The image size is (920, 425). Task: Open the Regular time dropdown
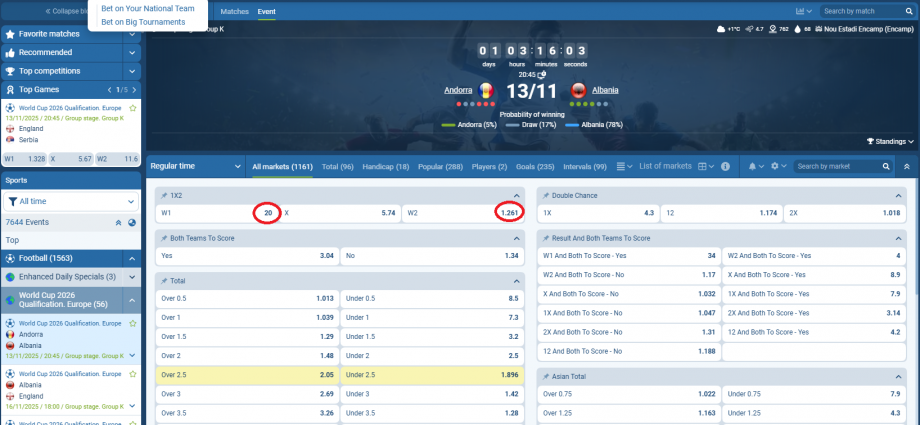pyautogui.click(x=195, y=167)
